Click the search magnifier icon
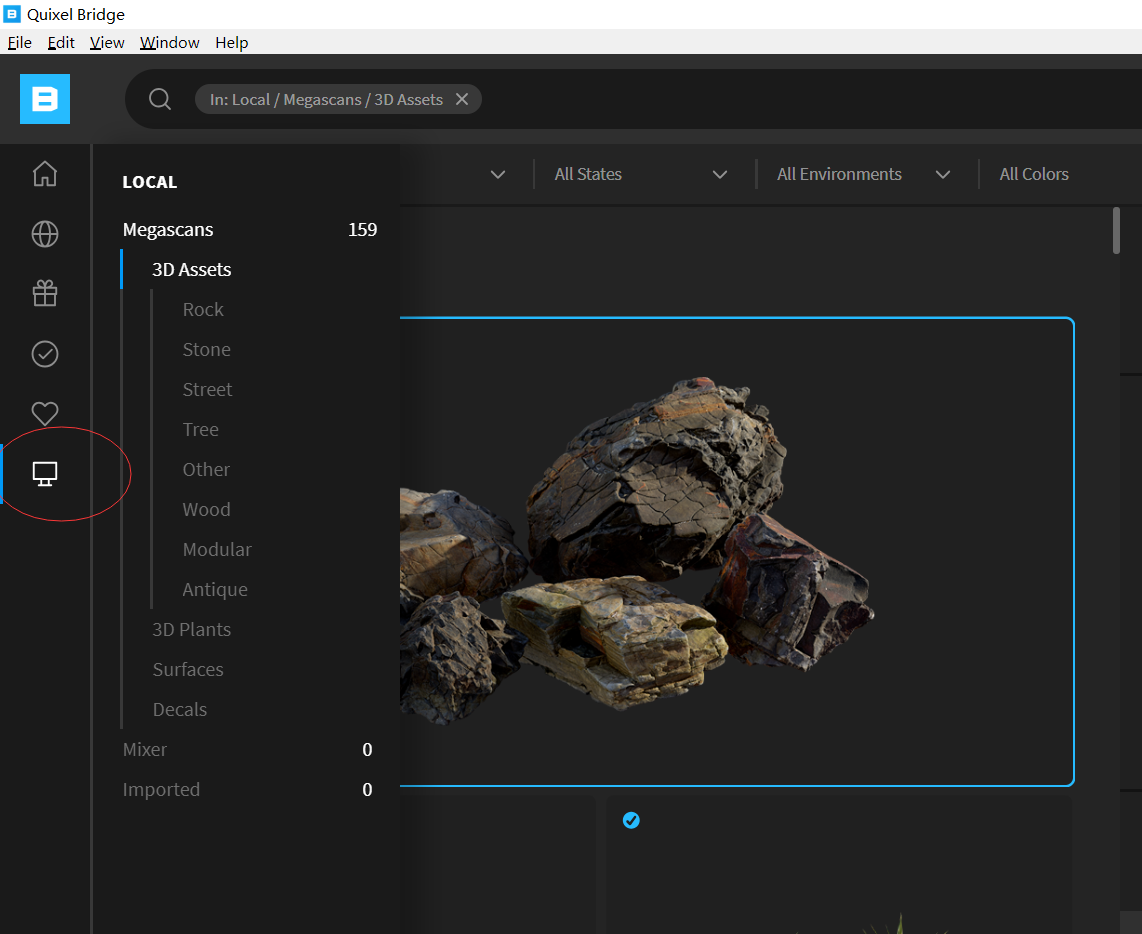This screenshot has height=934, width=1142. tap(159, 99)
